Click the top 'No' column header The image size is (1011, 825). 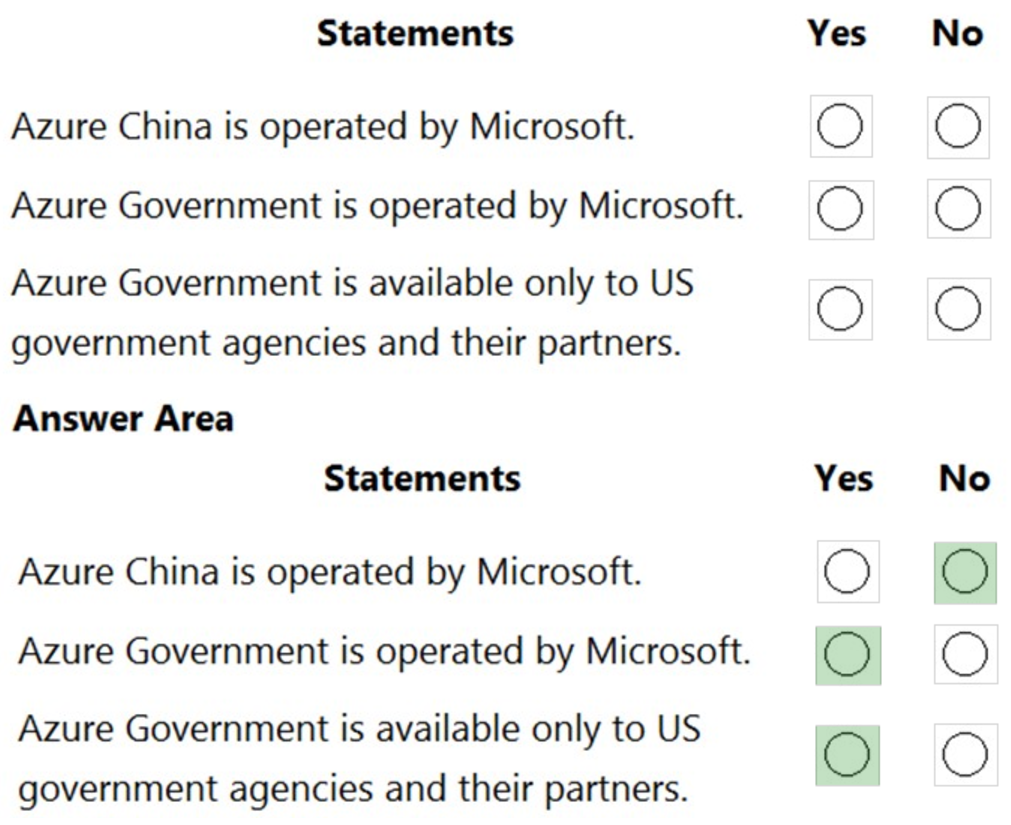[x=958, y=33]
